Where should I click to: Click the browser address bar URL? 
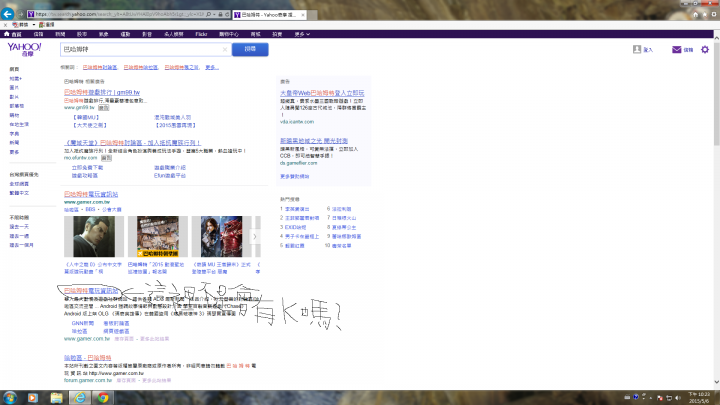(x=119, y=14)
